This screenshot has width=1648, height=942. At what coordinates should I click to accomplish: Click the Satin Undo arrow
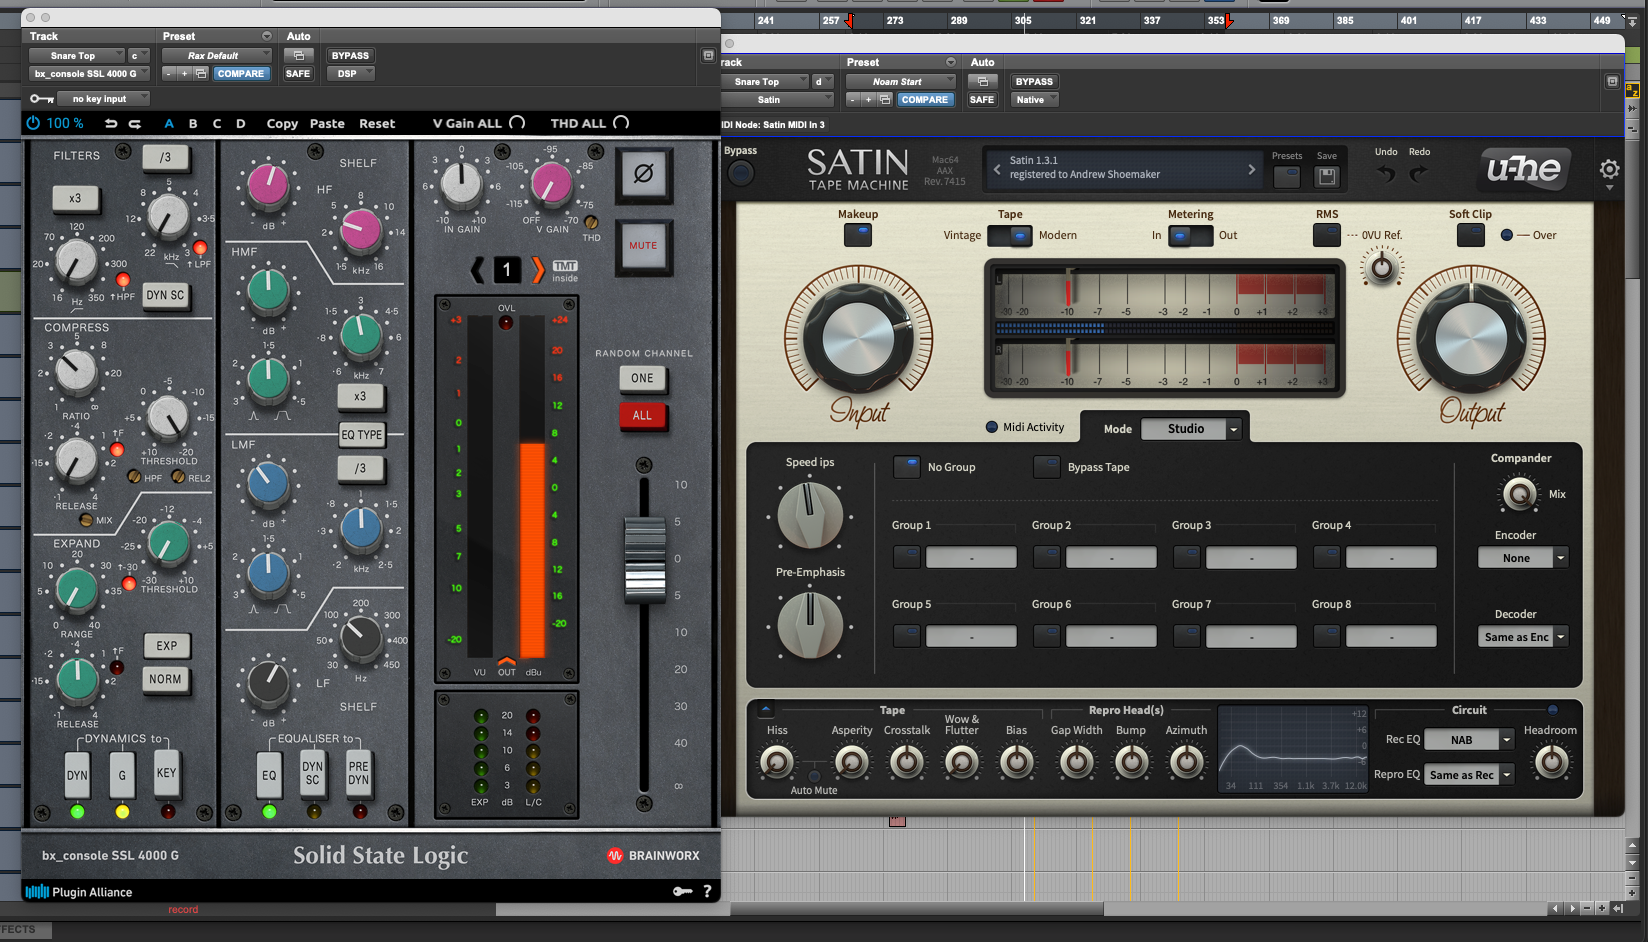[1386, 174]
